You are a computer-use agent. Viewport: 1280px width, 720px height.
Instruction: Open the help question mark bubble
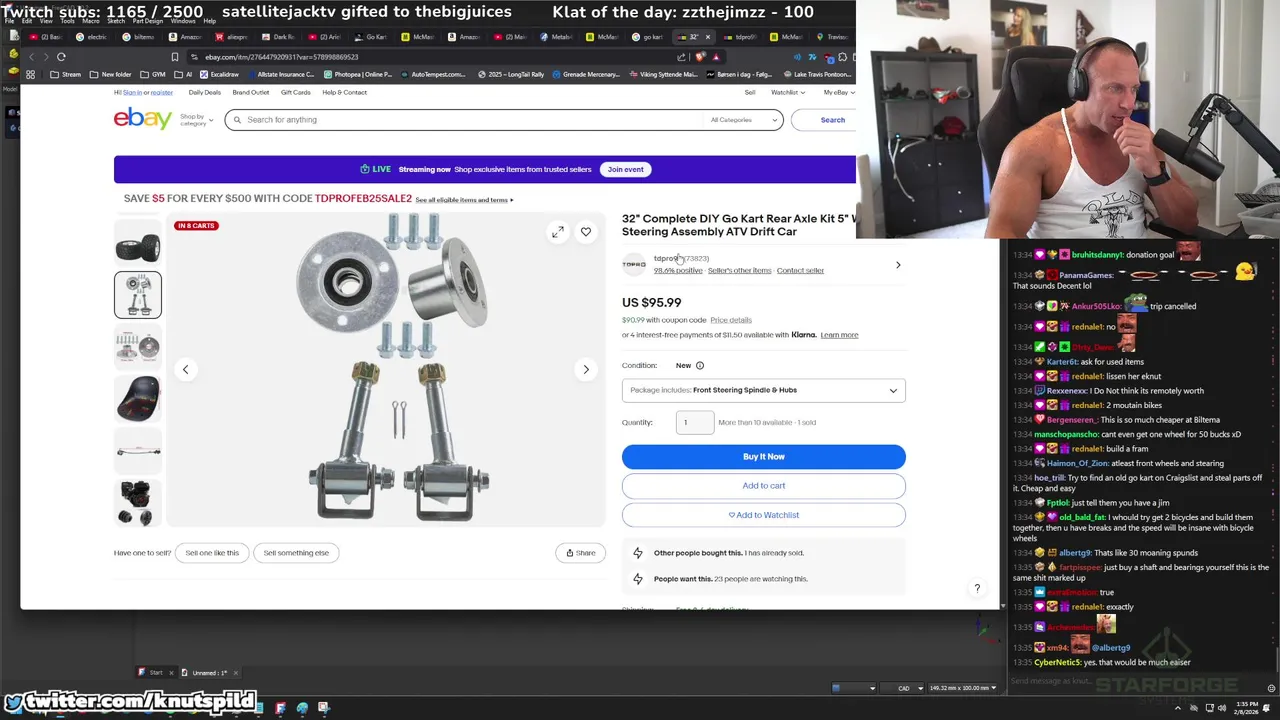pos(977,589)
